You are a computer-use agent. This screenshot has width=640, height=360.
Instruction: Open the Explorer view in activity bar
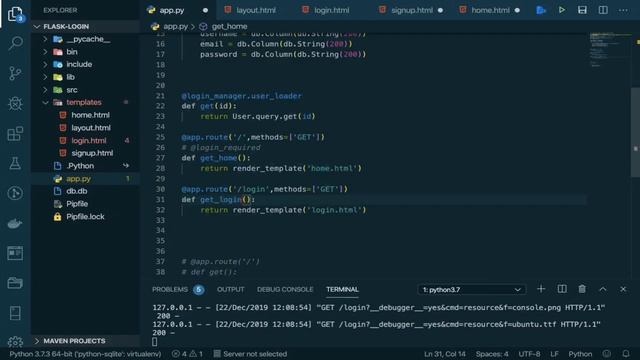15,14
